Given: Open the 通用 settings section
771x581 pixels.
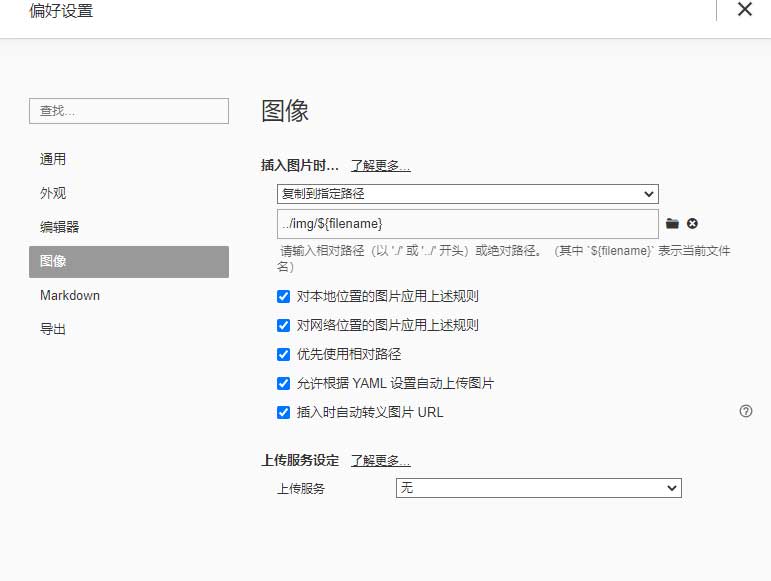Looking at the screenshot, I should tap(53, 159).
